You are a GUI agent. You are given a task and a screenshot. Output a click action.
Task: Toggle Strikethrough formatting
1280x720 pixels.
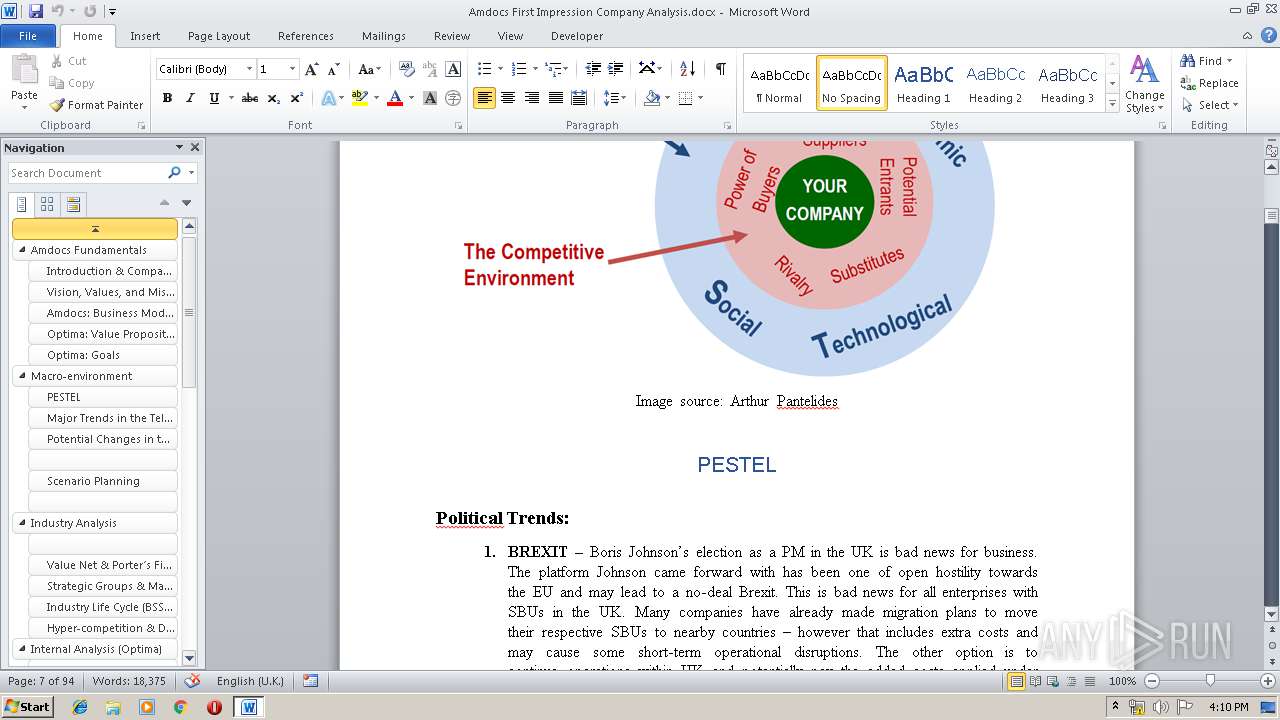pyautogui.click(x=250, y=98)
